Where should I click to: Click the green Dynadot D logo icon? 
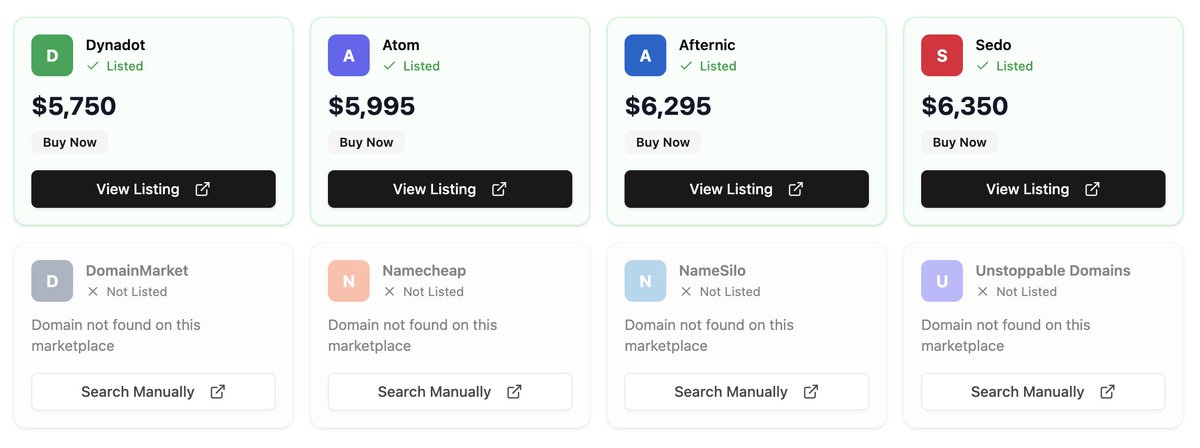coord(52,55)
